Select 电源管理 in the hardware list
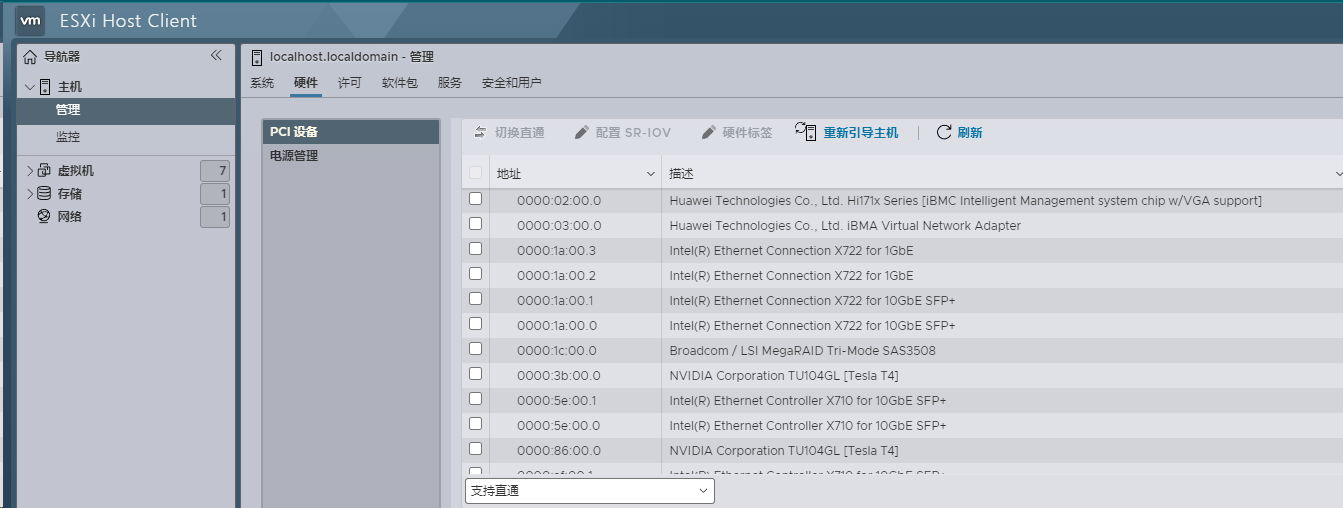 [x=351, y=156]
